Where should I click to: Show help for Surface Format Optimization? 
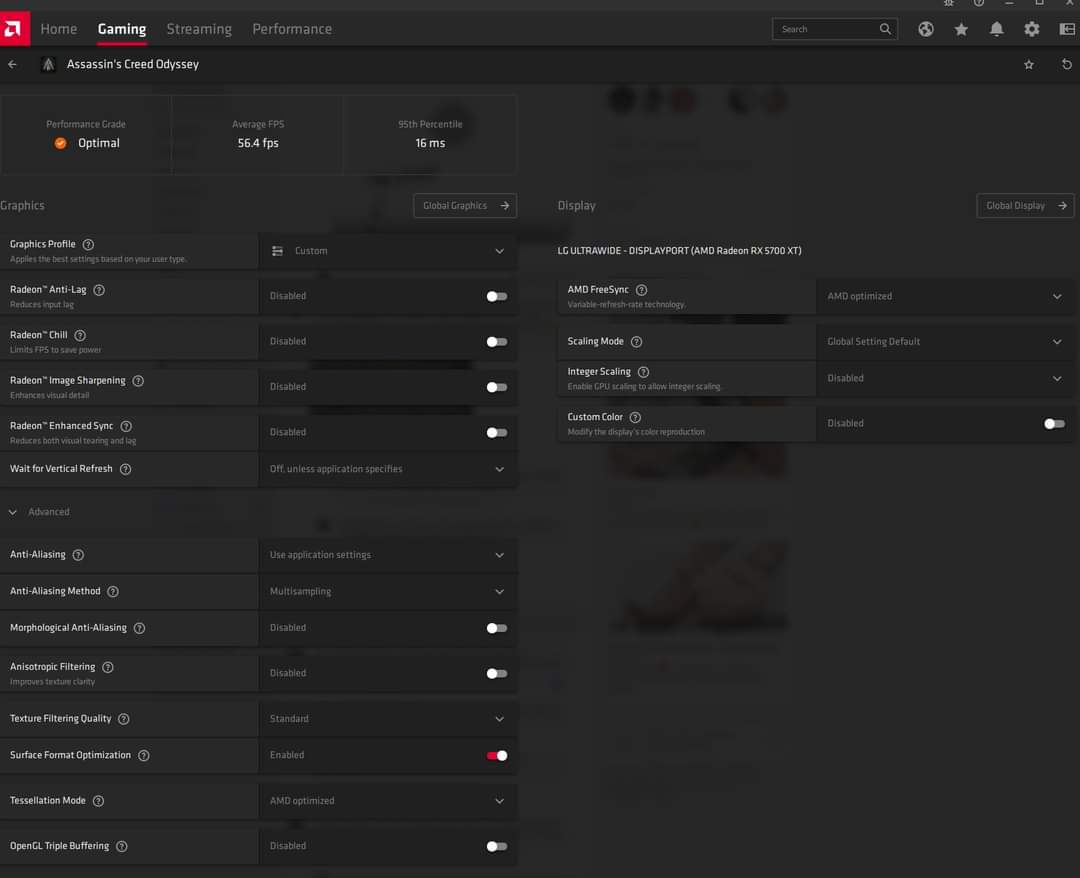coord(143,755)
